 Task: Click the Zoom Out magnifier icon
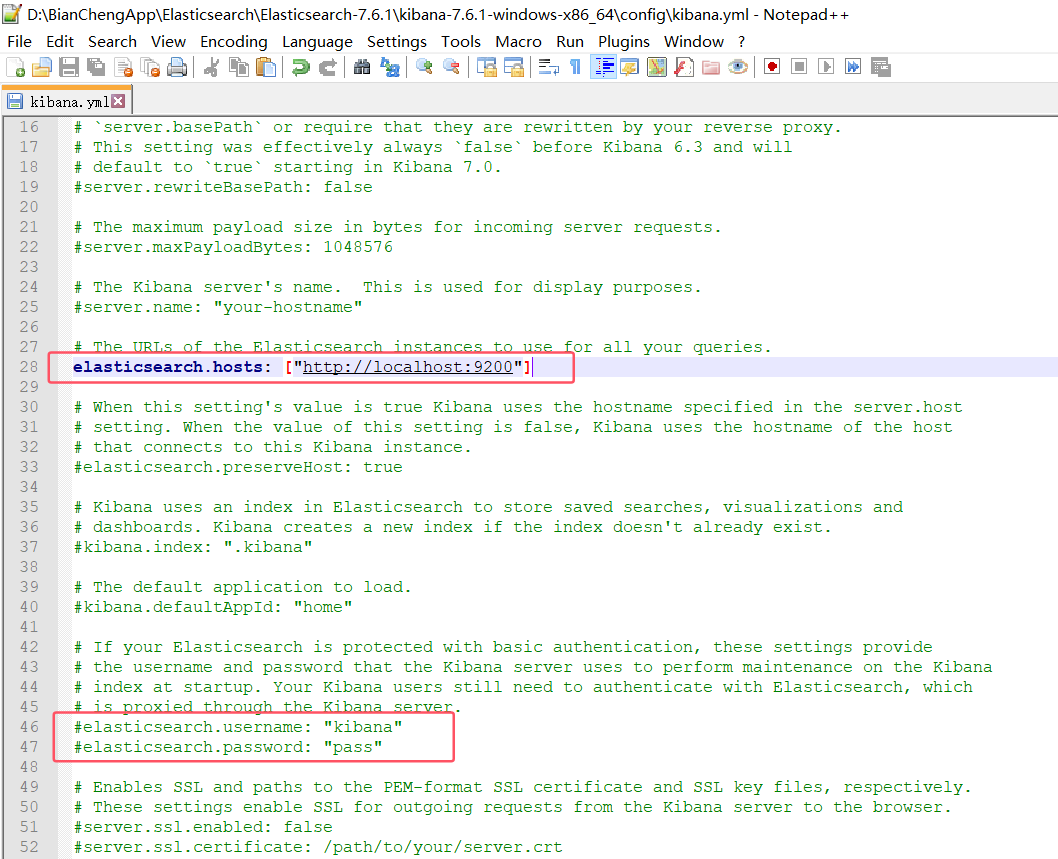(x=451, y=67)
